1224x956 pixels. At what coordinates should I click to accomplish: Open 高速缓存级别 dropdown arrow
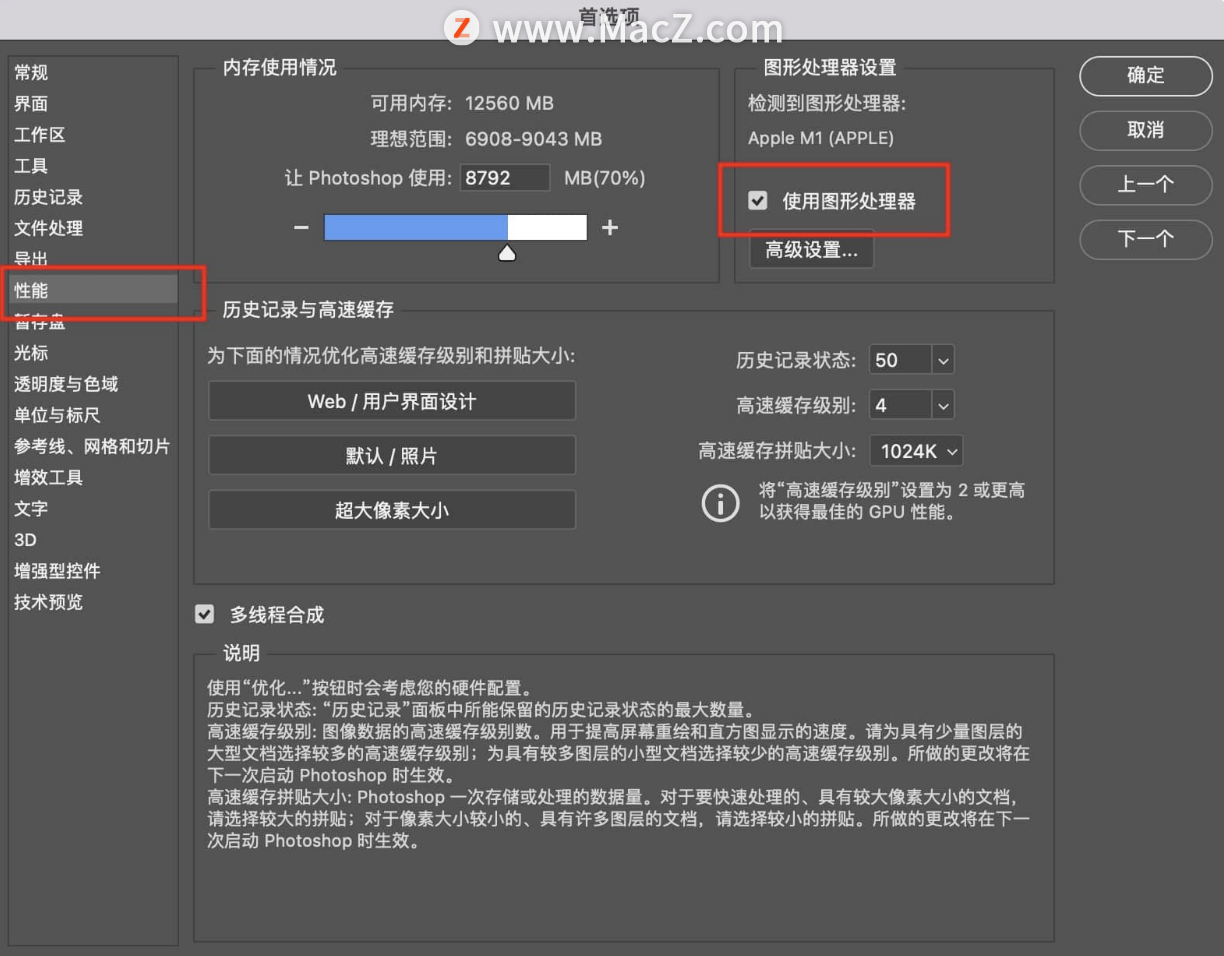pyautogui.click(x=943, y=405)
